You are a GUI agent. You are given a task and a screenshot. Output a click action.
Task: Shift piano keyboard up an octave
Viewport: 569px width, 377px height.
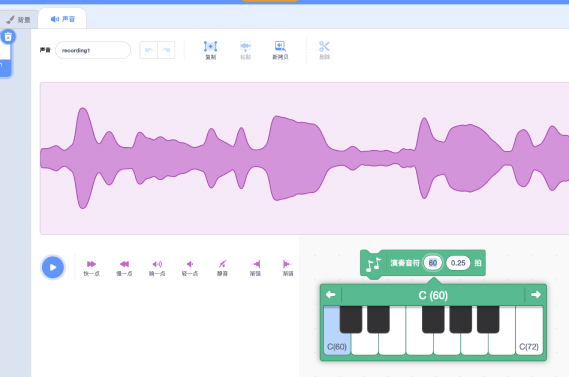pyautogui.click(x=536, y=295)
